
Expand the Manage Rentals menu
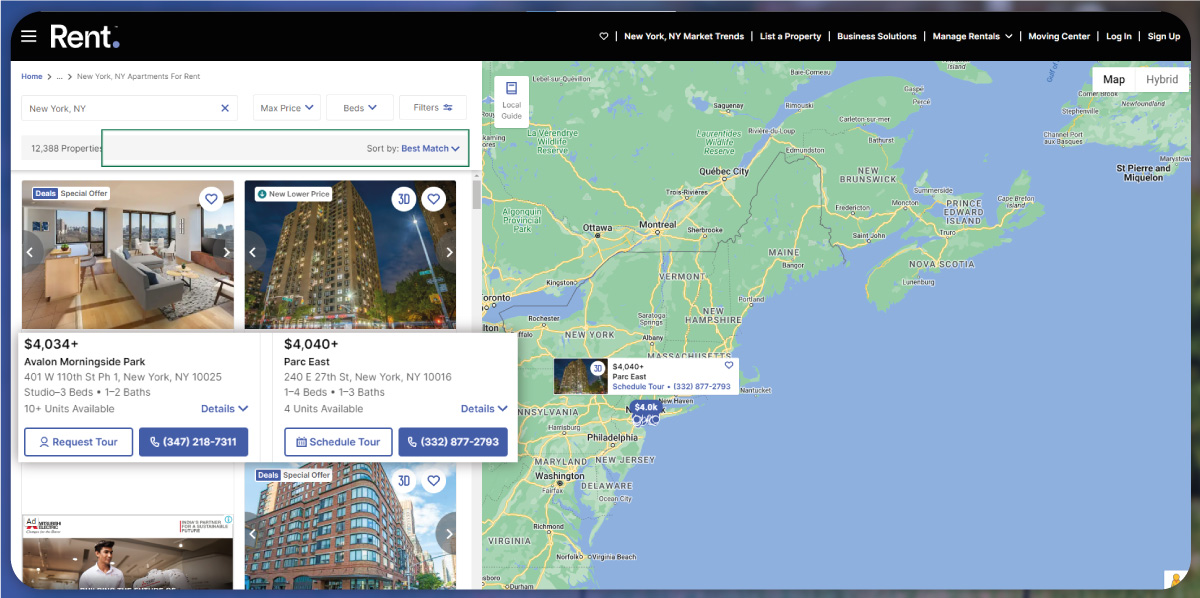(x=972, y=36)
